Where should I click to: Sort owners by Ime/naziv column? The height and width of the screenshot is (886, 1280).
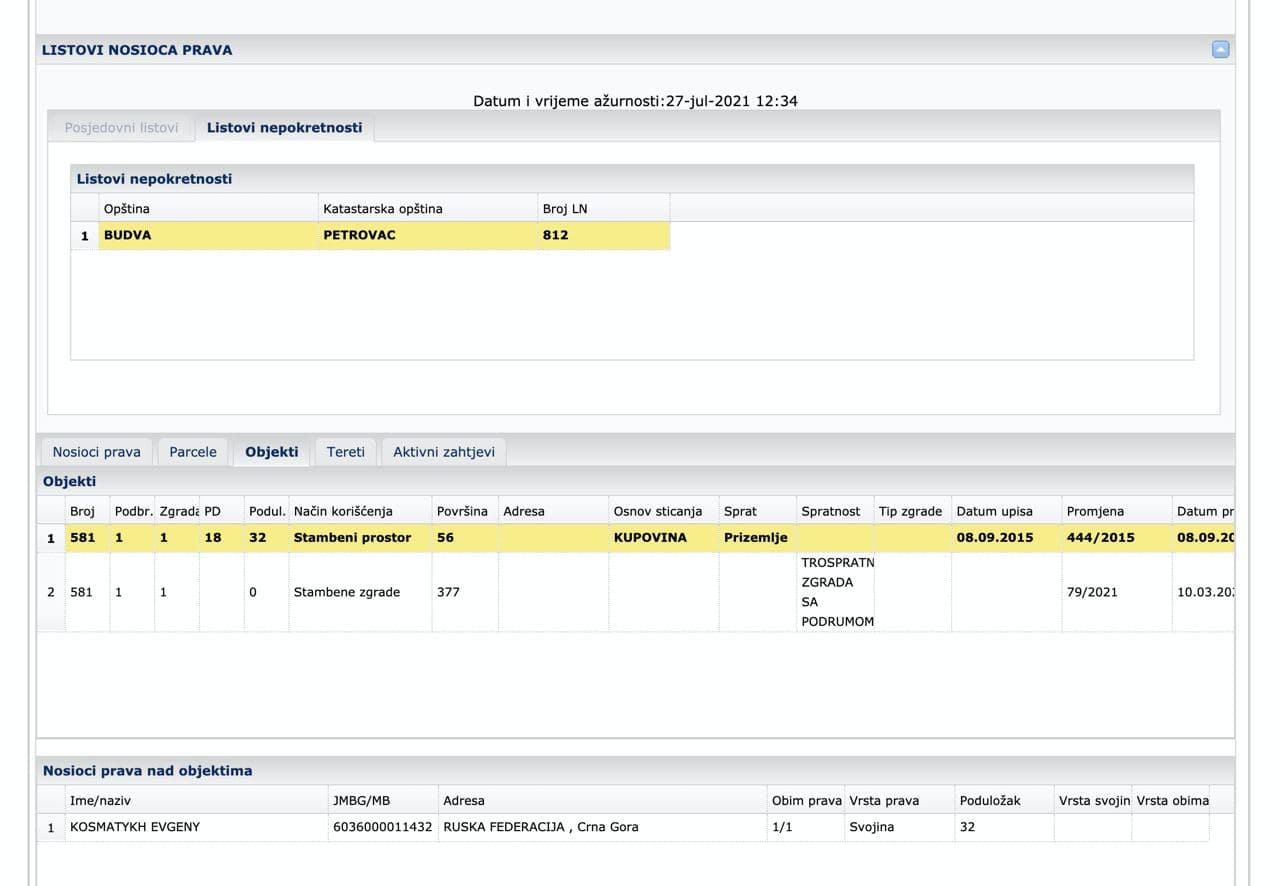point(100,800)
